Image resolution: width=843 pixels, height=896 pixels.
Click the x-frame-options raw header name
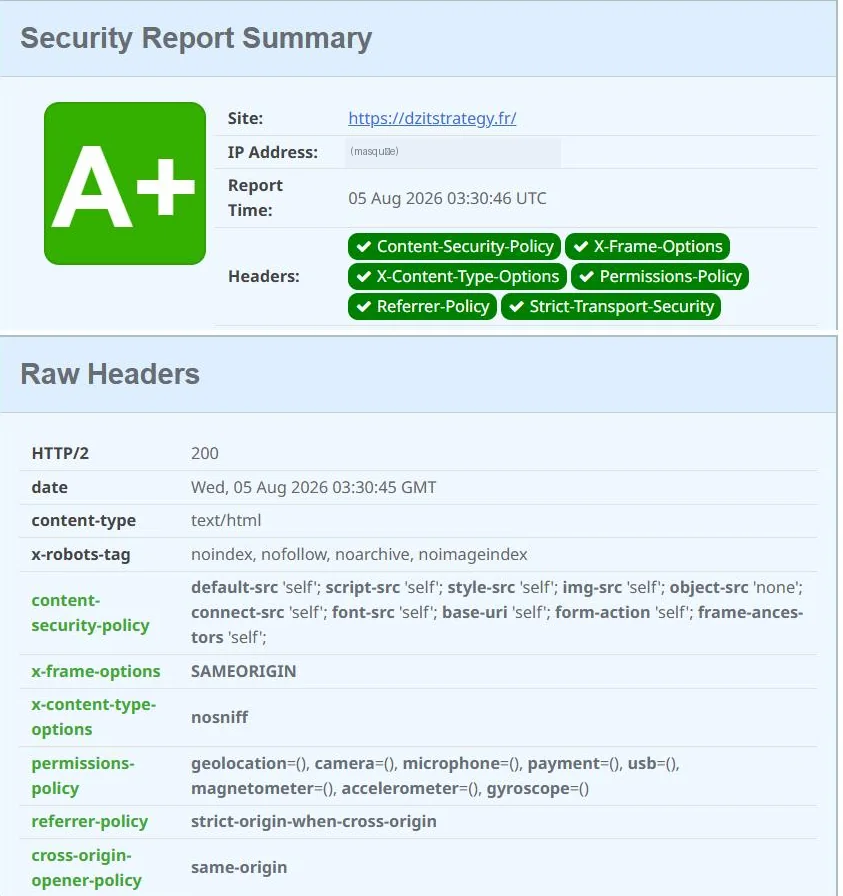(x=96, y=671)
